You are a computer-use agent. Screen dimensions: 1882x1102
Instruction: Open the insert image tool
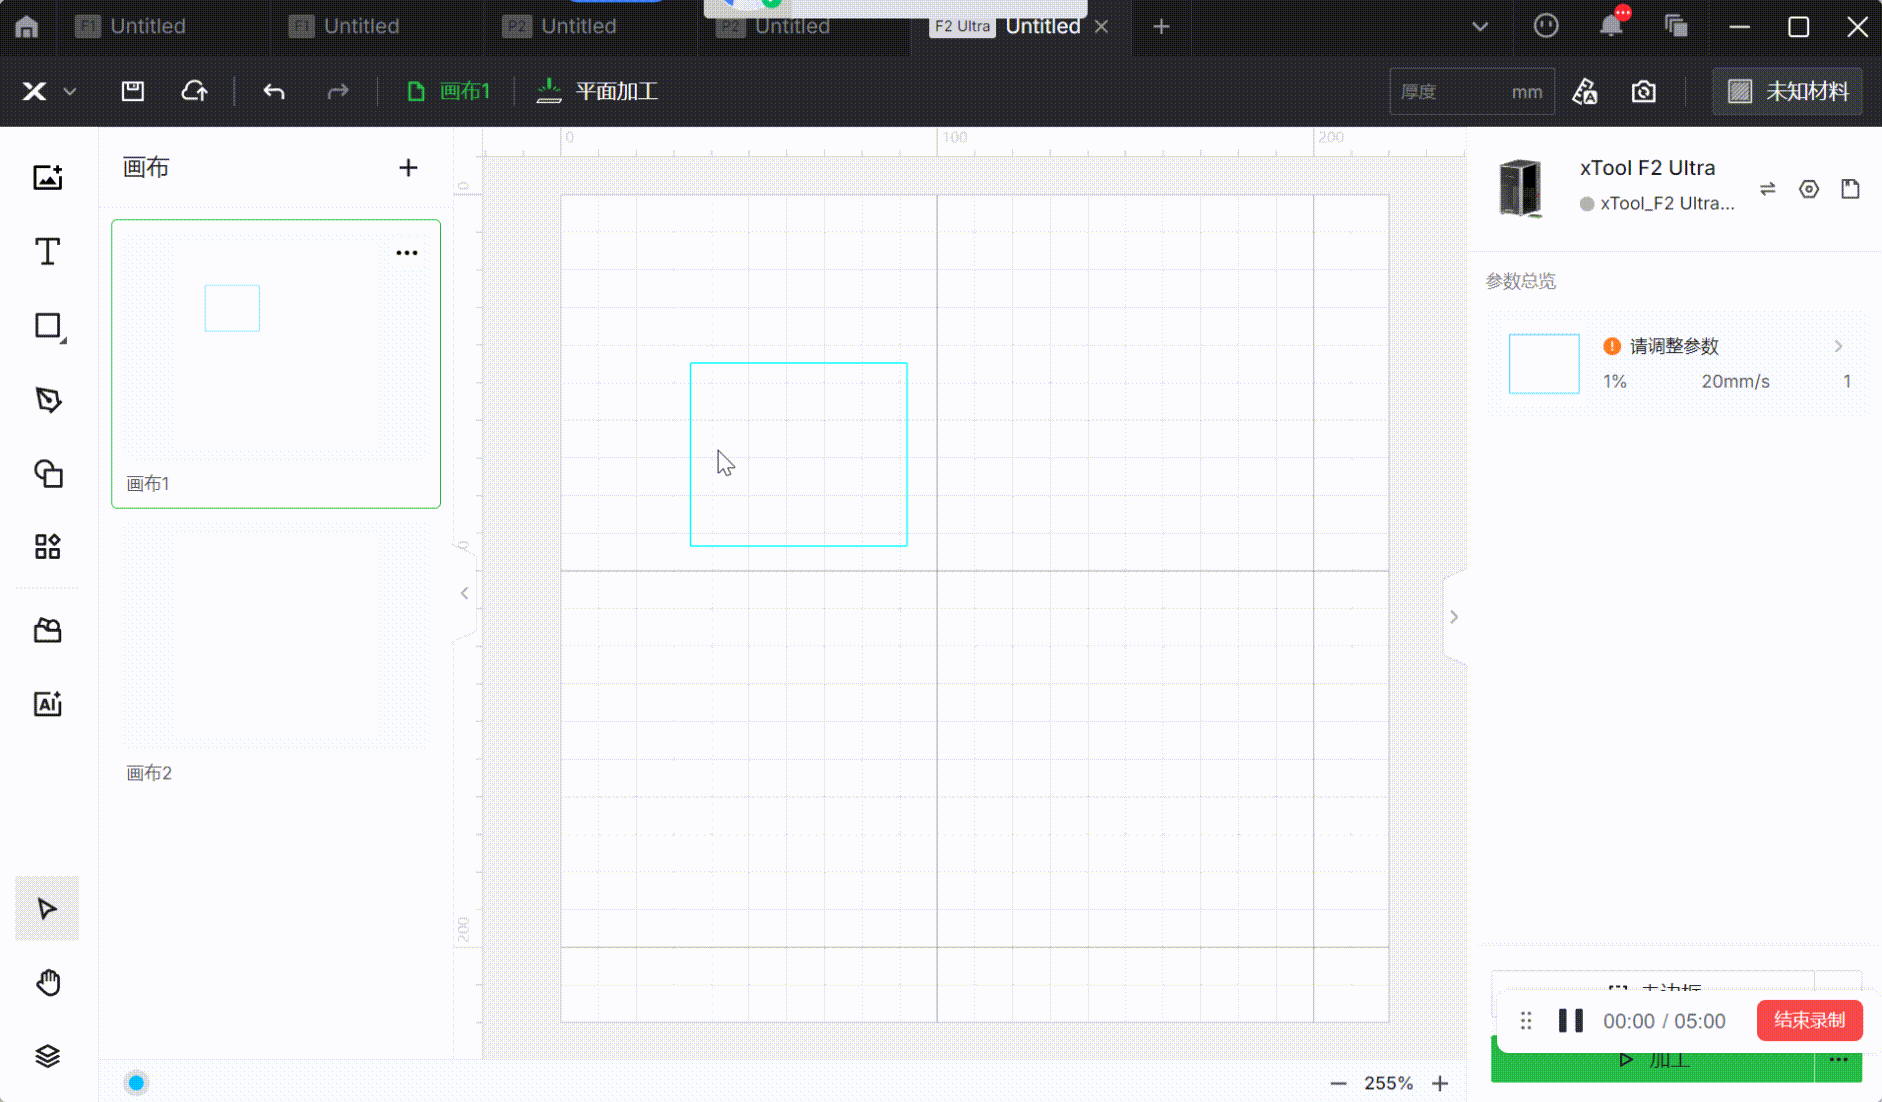[x=47, y=178]
